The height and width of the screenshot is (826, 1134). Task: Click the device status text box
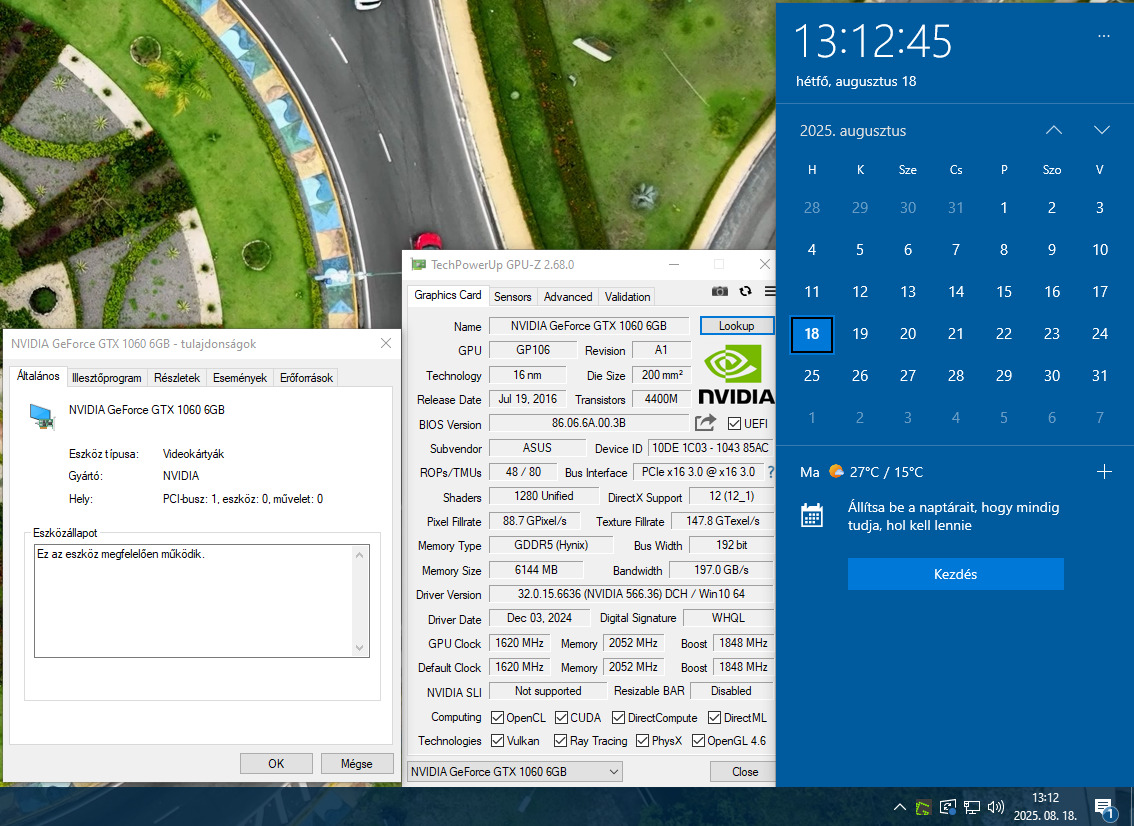[x=202, y=600]
